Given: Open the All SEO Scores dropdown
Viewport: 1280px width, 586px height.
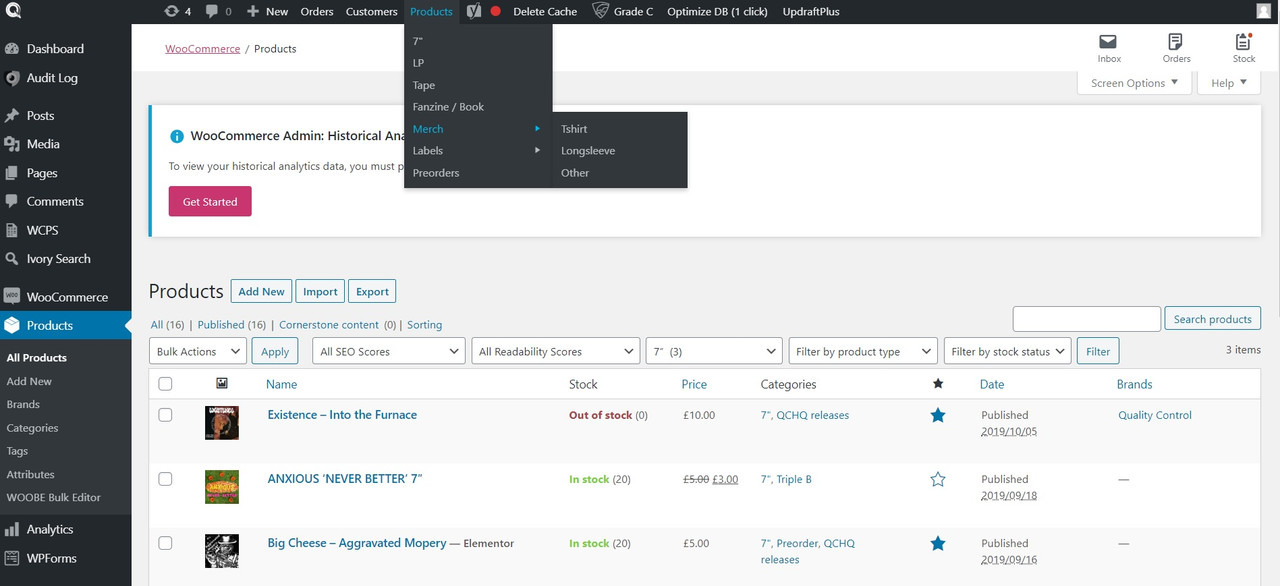Looking at the screenshot, I should tap(388, 351).
